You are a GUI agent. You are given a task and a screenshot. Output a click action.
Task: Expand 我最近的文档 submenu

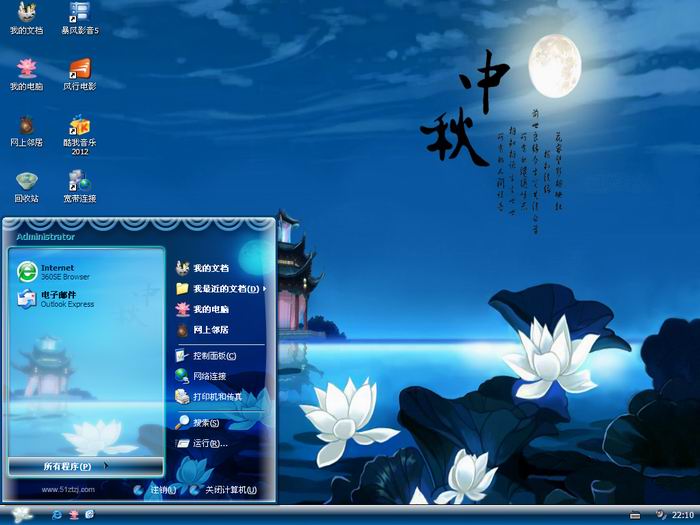[x=220, y=289]
